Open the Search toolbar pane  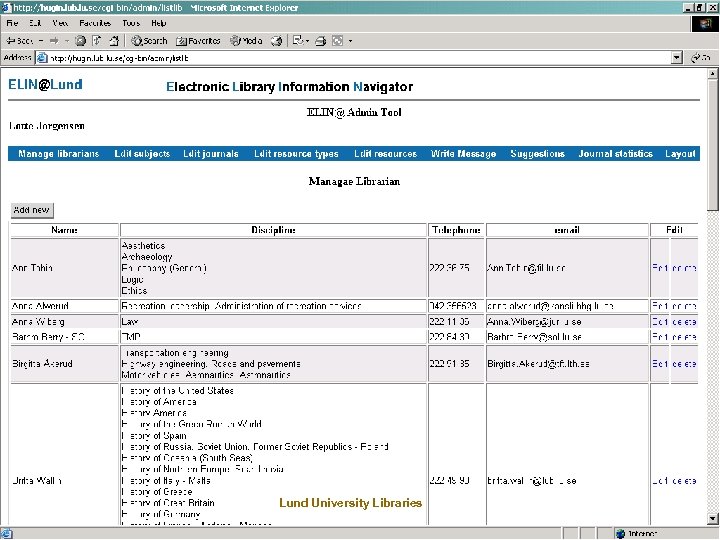[149, 41]
